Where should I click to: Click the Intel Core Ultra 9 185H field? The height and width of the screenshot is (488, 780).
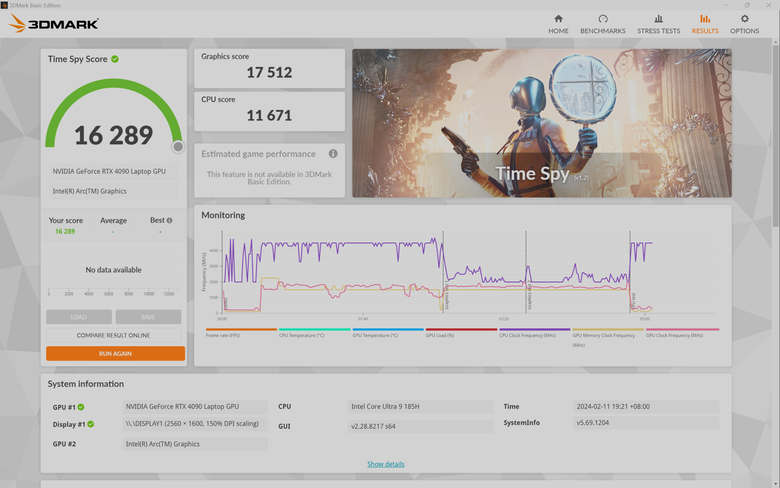[x=420, y=406]
